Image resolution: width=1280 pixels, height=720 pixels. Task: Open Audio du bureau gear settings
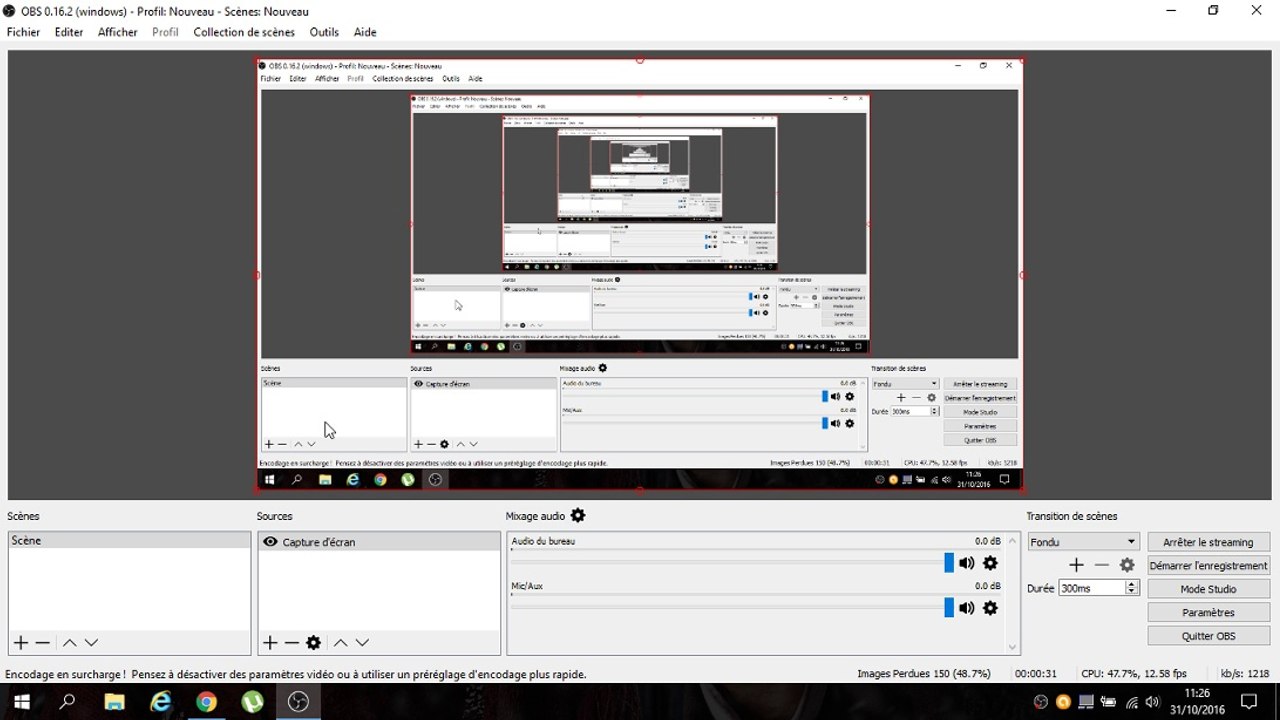click(991, 563)
